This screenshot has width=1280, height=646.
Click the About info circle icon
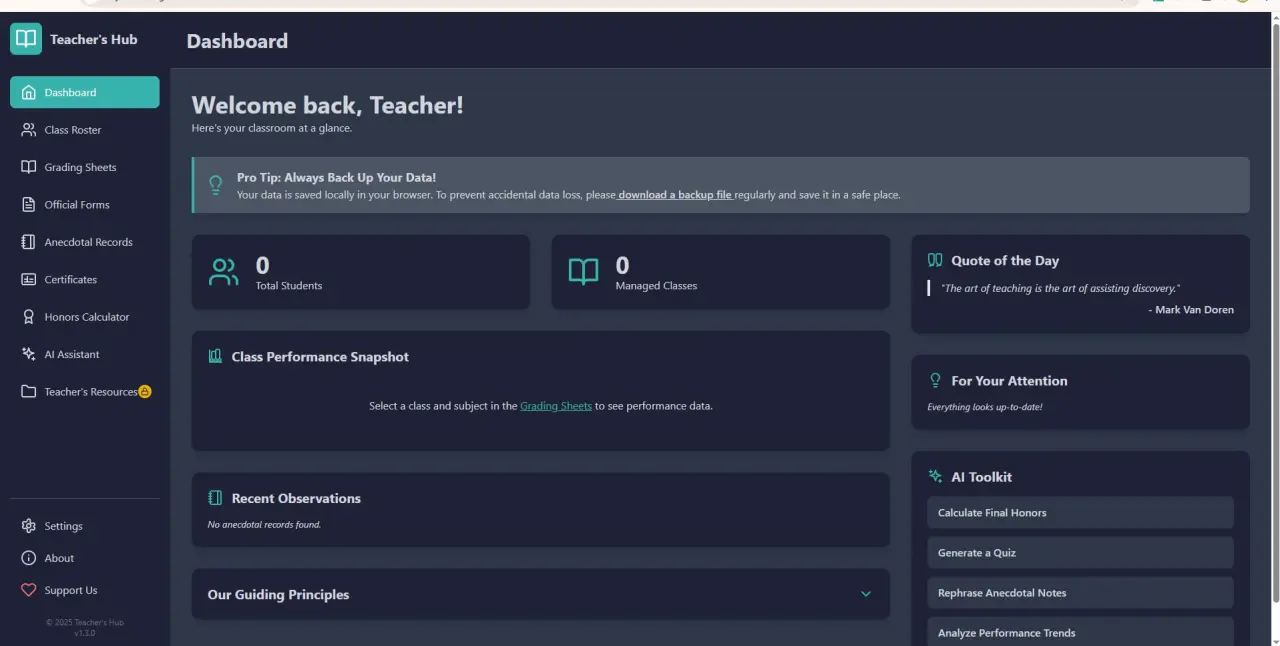pos(29,558)
